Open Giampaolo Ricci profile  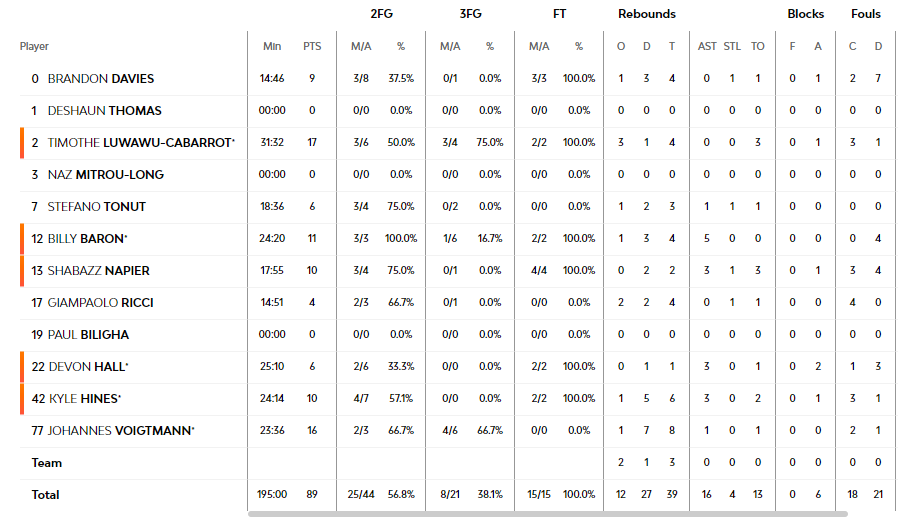pyautogui.click(x=100, y=303)
